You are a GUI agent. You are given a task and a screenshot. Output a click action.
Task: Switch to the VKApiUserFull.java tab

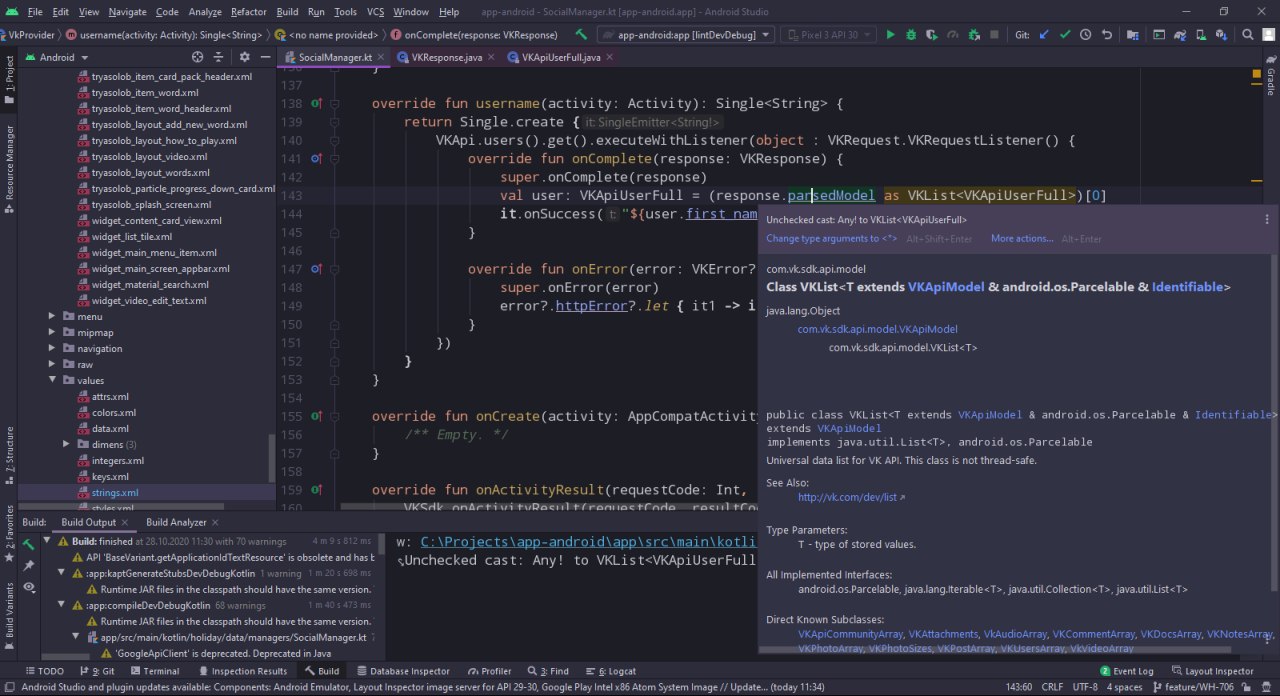(x=561, y=57)
